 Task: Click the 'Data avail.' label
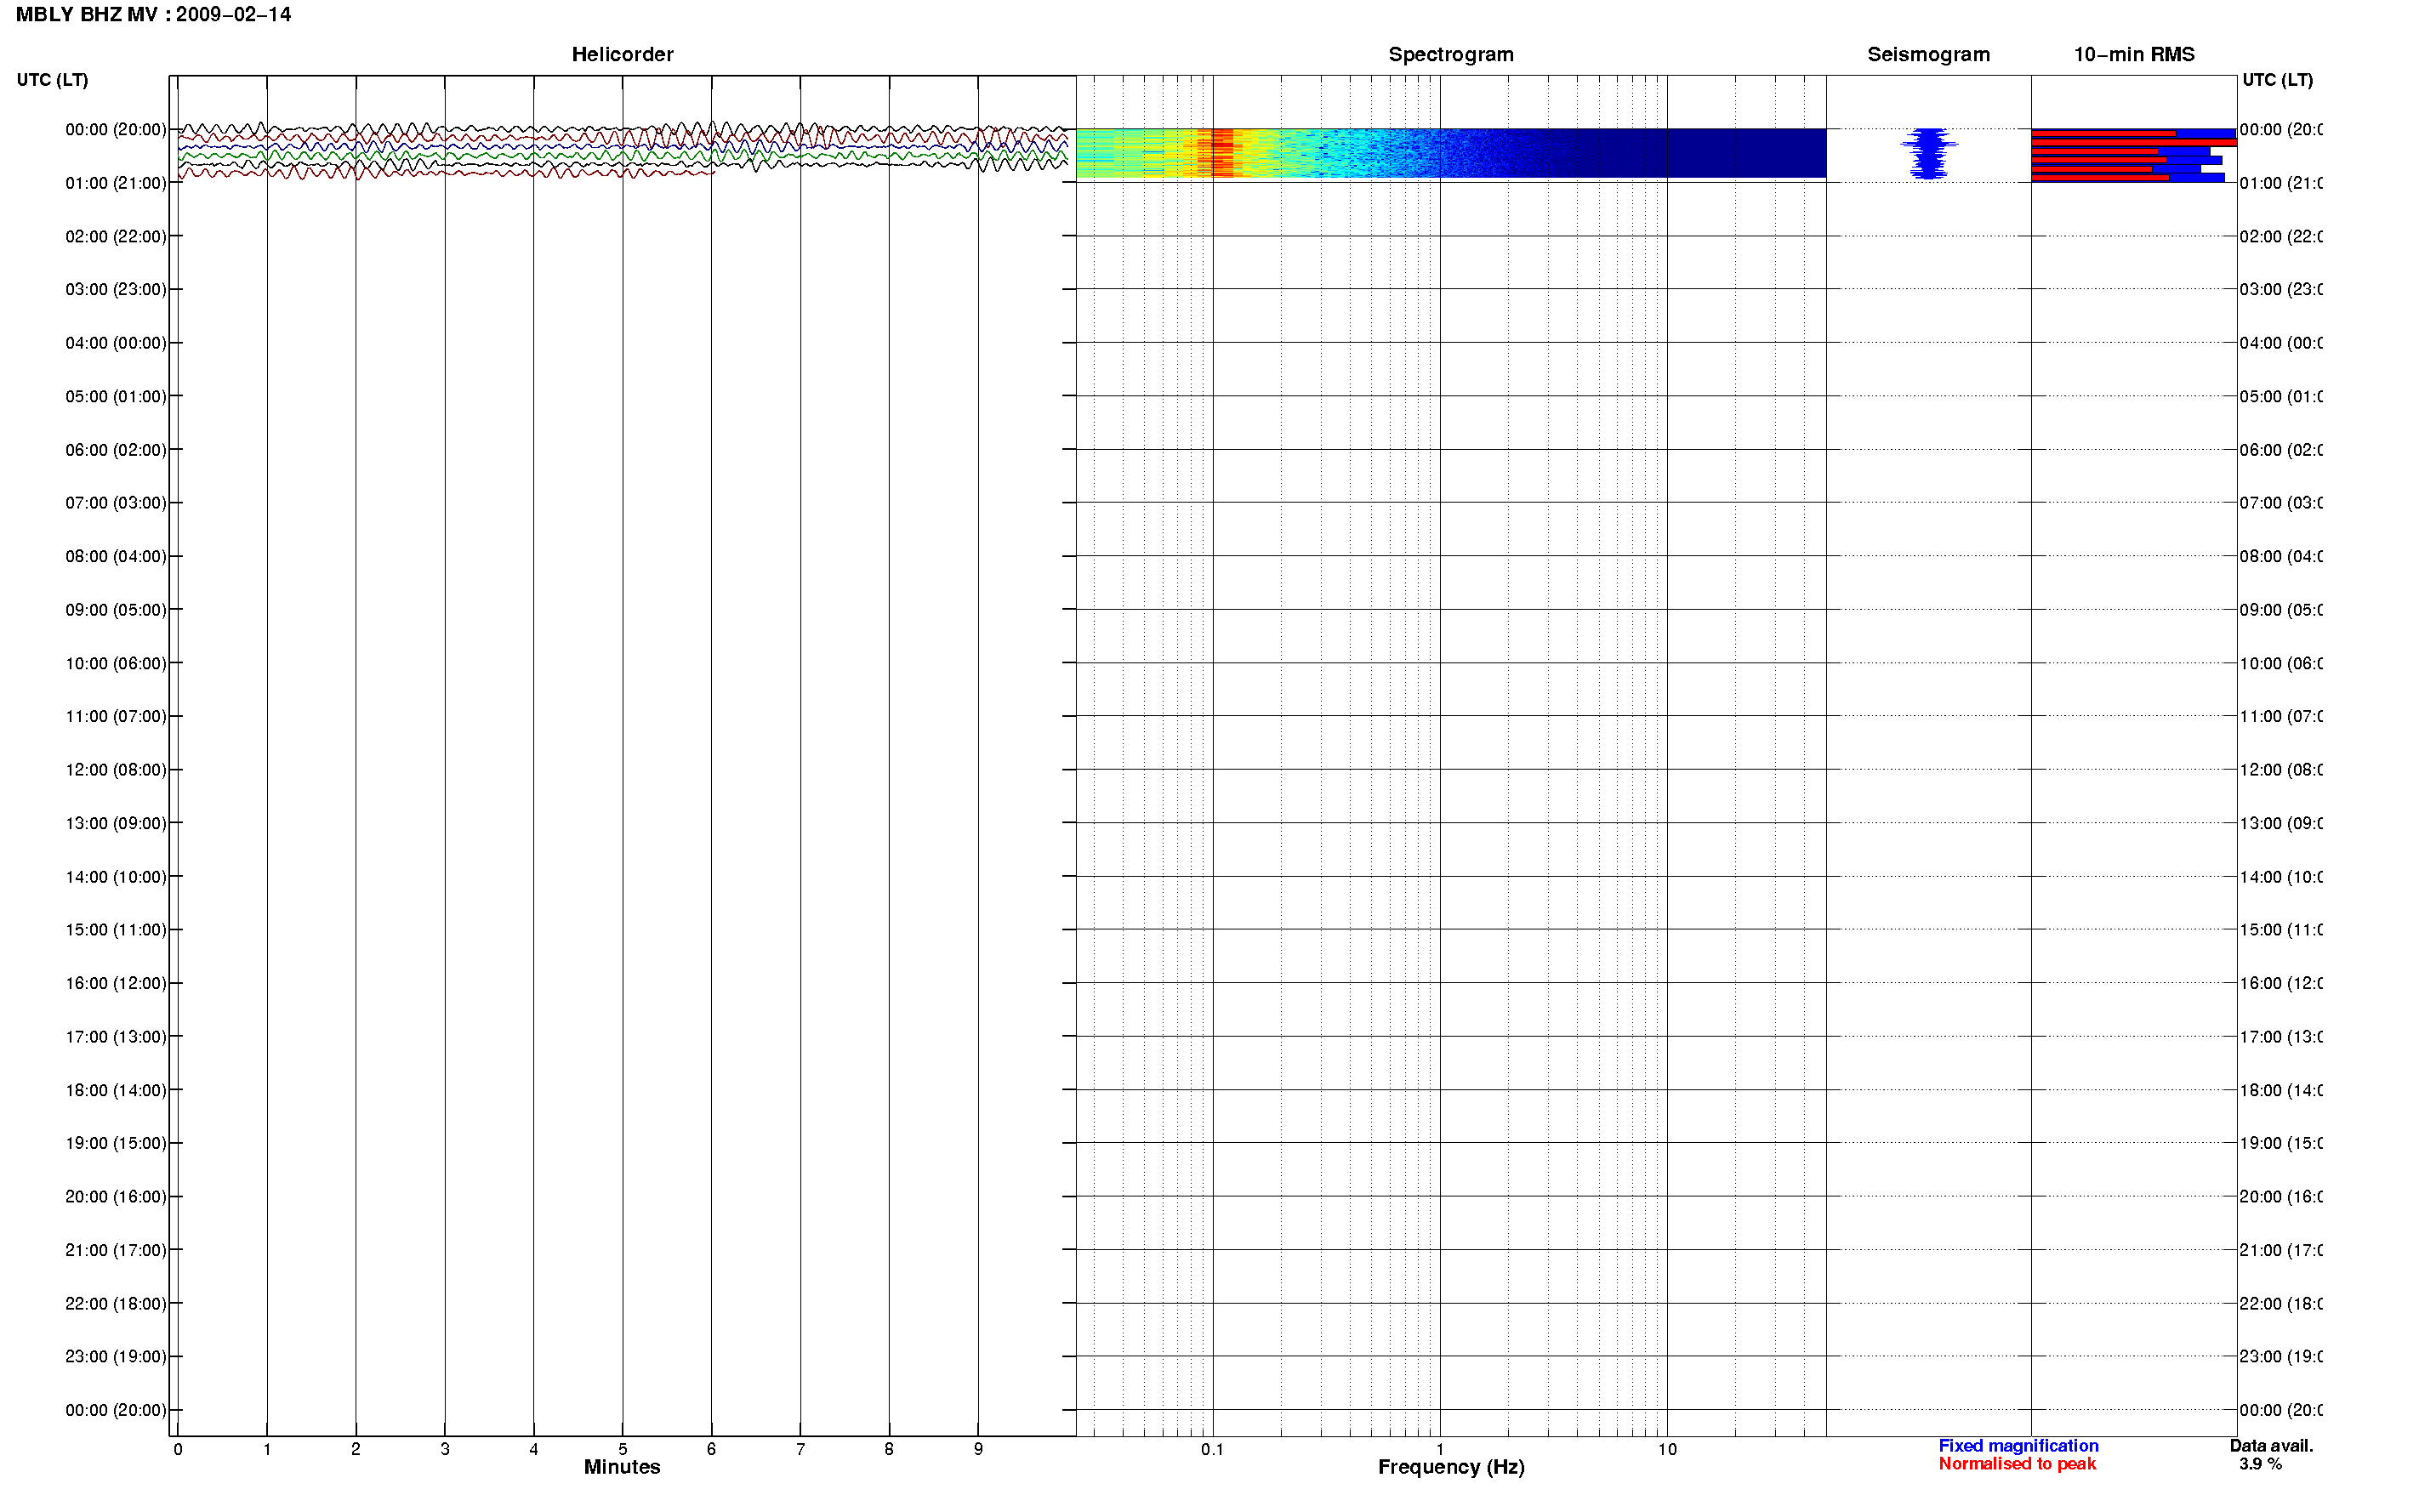(2271, 1446)
